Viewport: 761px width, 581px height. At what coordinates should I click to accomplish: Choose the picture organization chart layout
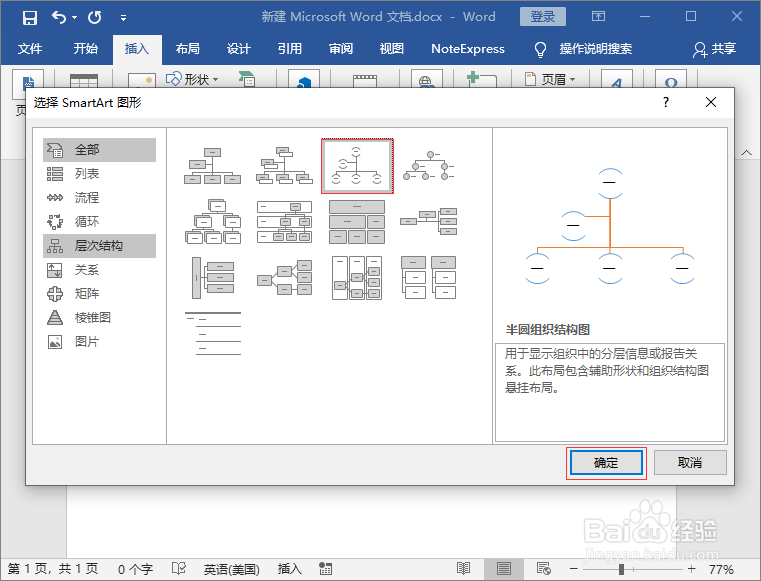[x=284, y=166]
